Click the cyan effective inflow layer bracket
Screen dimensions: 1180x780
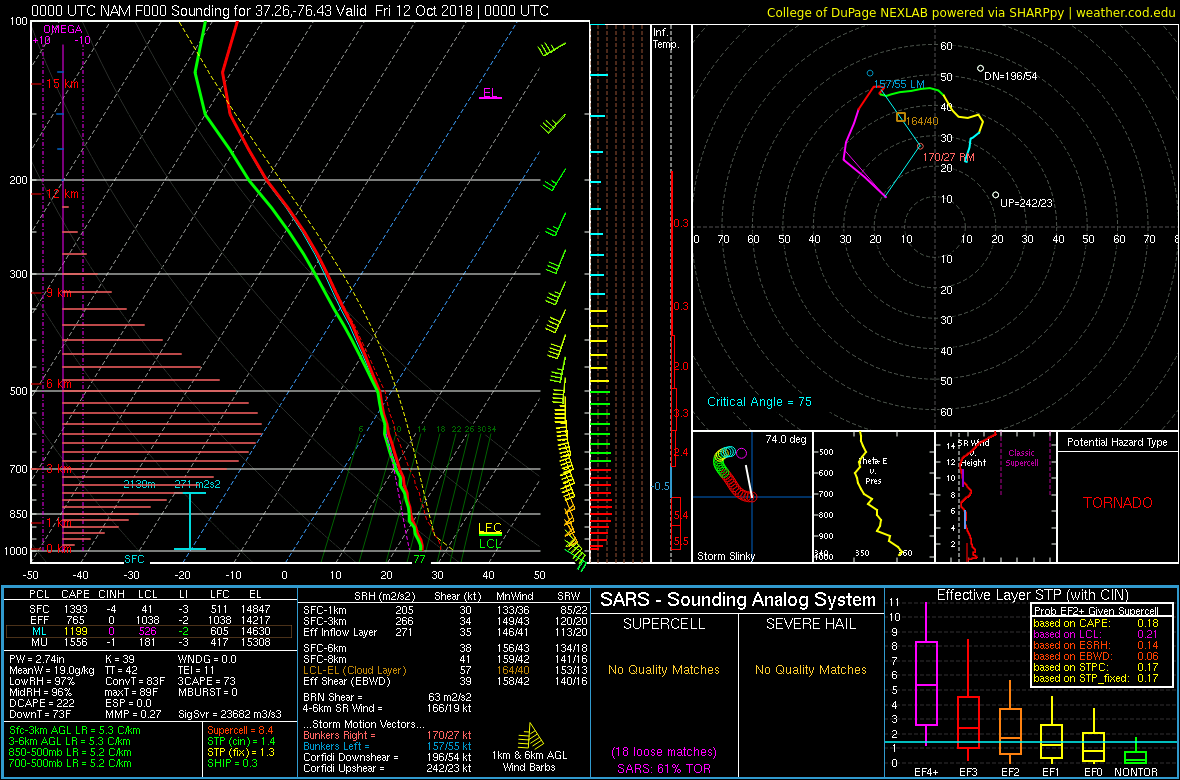tap(190, 521)
